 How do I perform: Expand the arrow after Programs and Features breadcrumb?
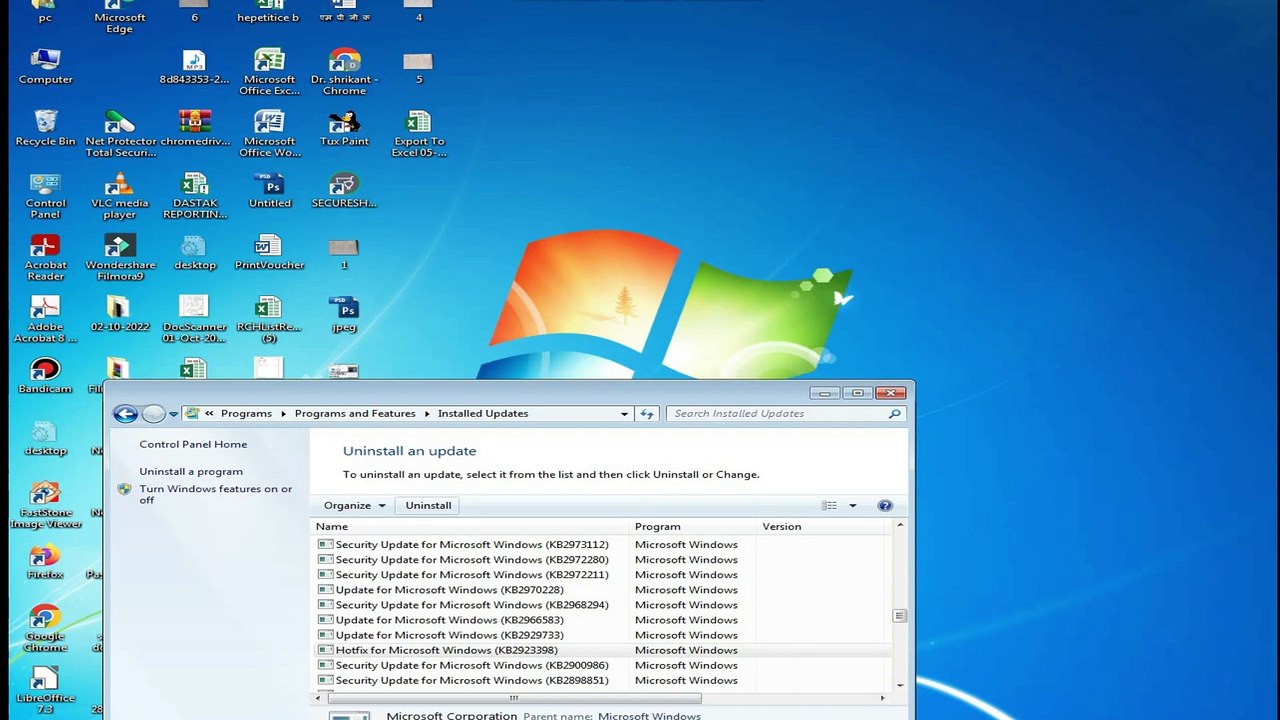427,414
